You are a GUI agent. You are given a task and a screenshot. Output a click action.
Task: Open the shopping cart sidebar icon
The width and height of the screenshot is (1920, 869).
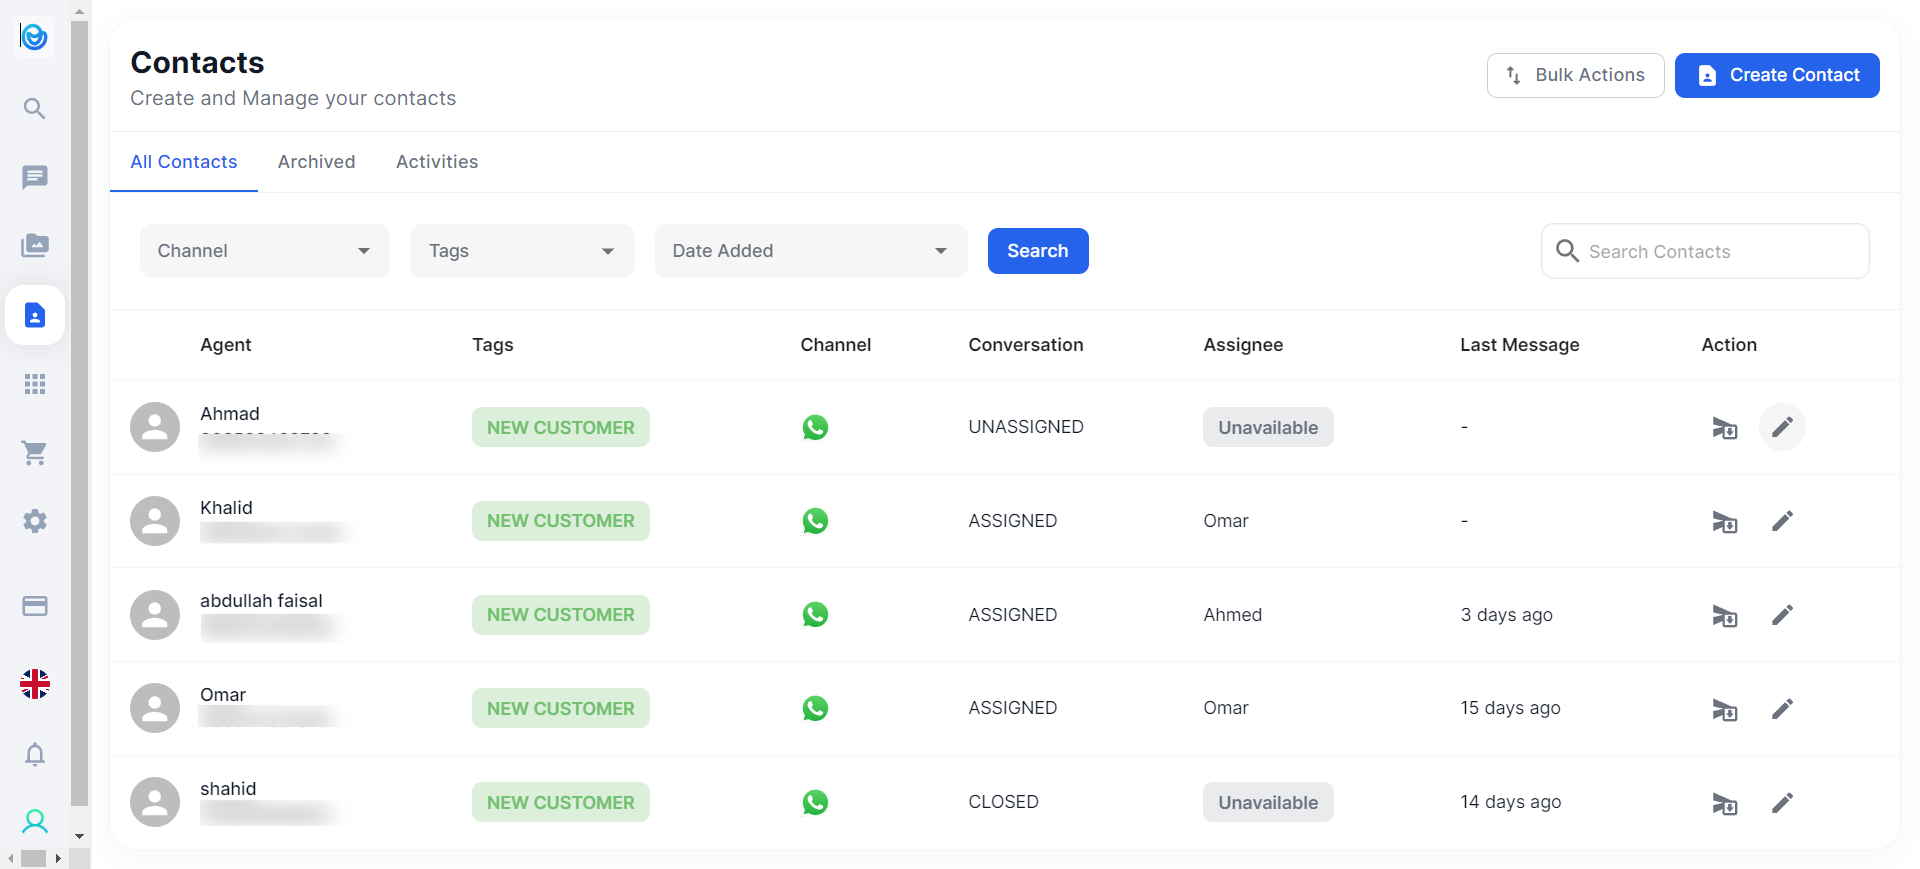pyautogui.click(x=35, y=453)
